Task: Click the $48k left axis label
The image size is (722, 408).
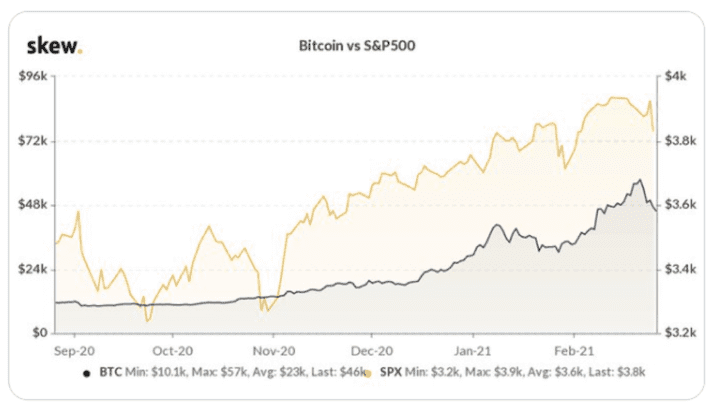Action: 33,204
